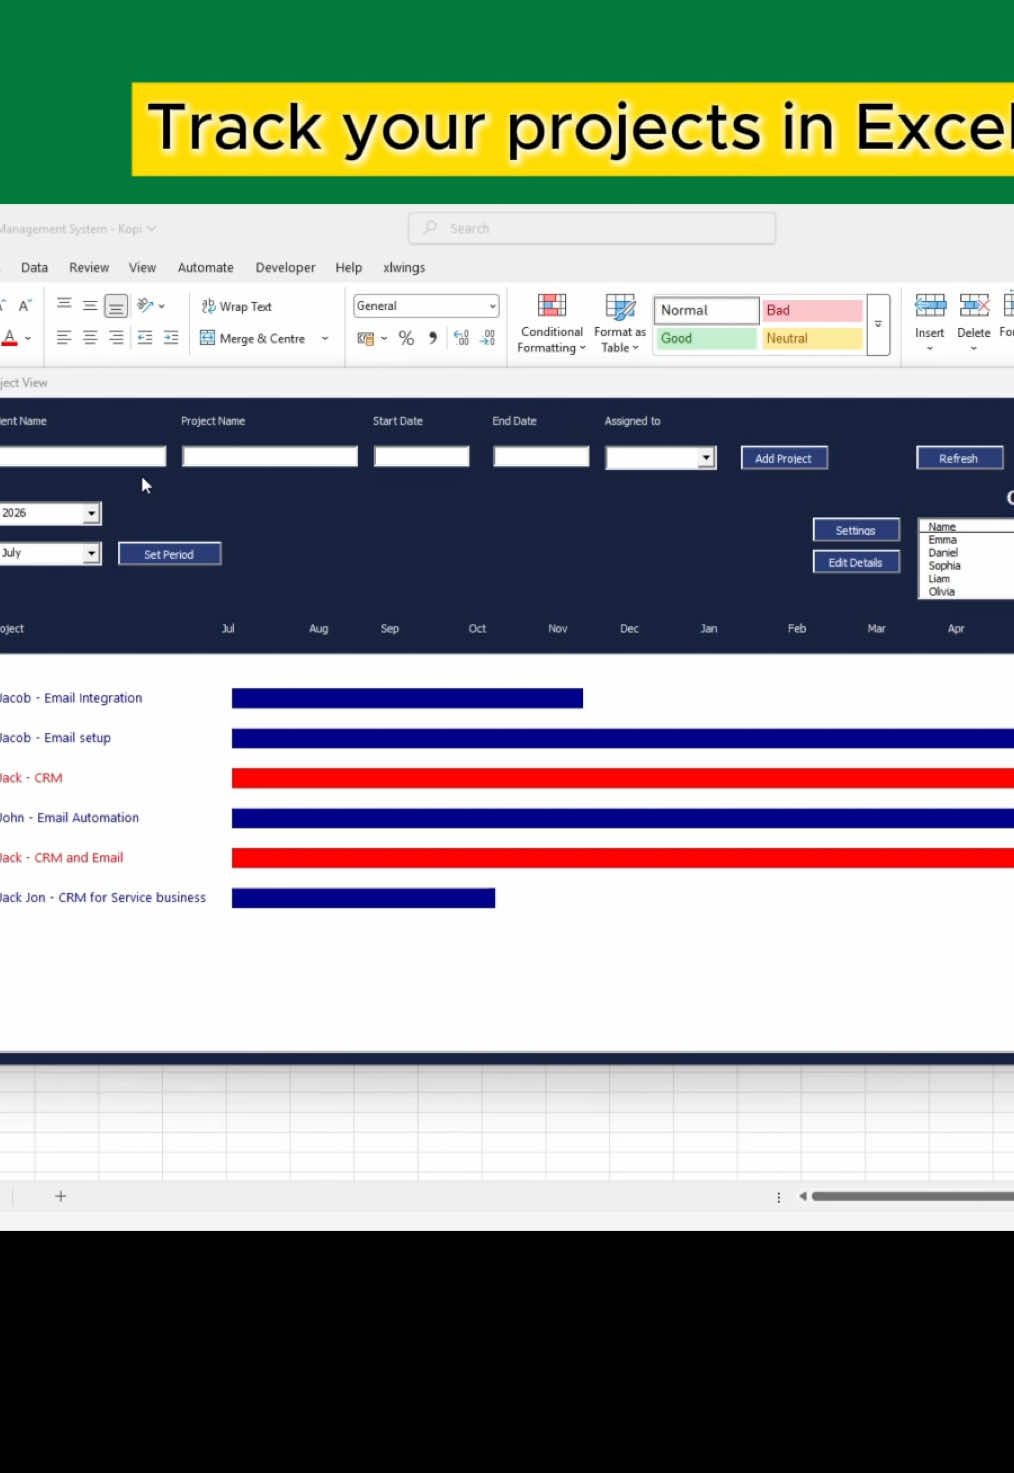Open Format as Table gallery
Image resolution: width=1014 pixels, height=1473 pixels.
(620, 323)
